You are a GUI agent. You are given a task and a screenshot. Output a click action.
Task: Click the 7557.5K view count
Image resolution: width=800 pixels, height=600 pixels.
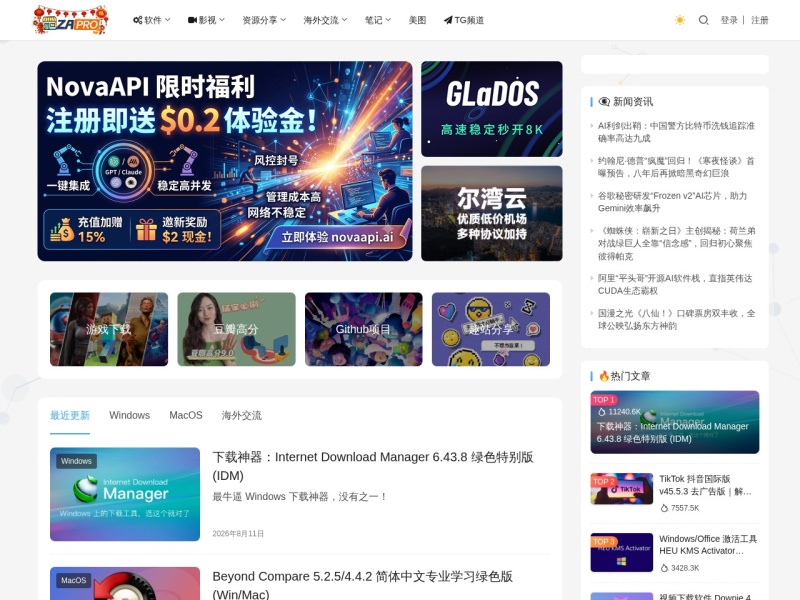[x=685, y=508]
